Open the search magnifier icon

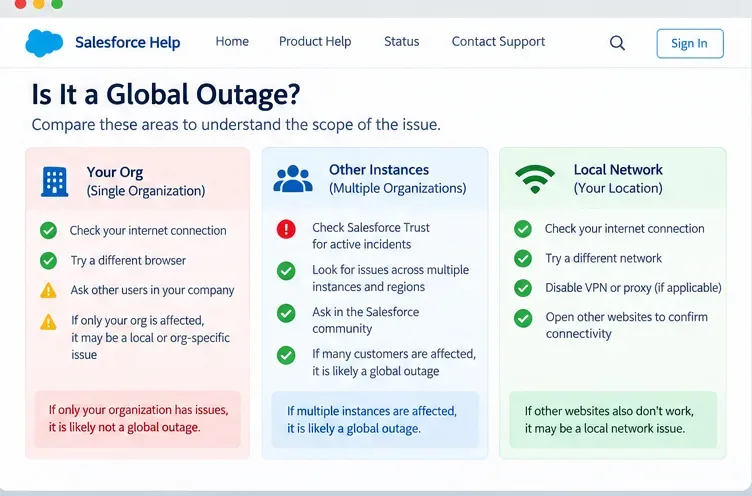point(617,43)
